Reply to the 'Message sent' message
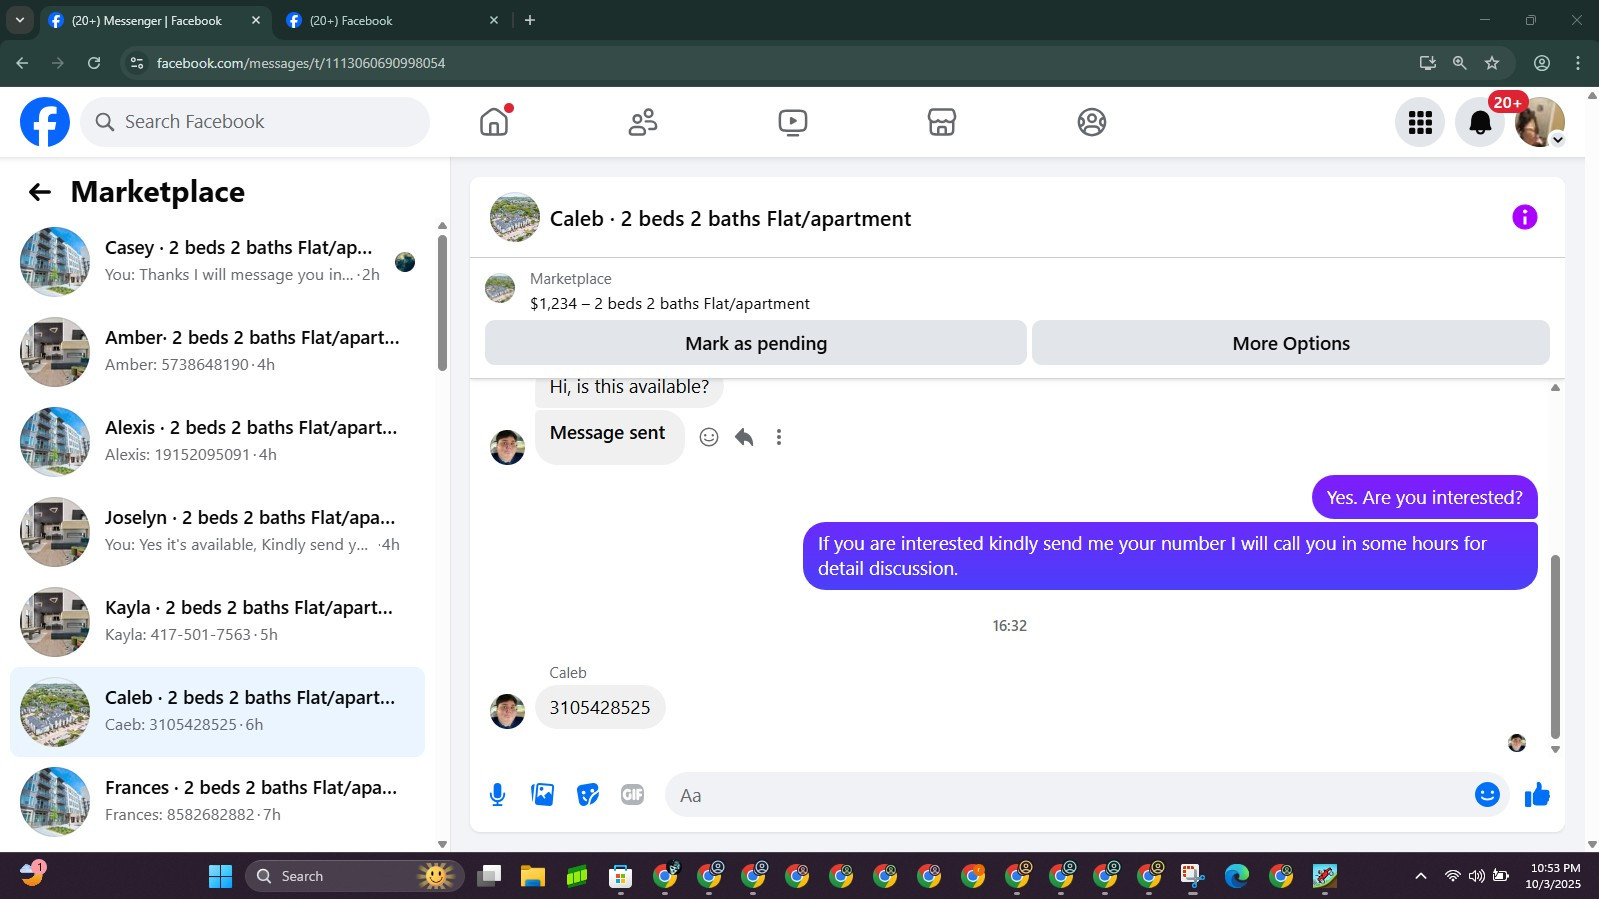 (744, 437)
